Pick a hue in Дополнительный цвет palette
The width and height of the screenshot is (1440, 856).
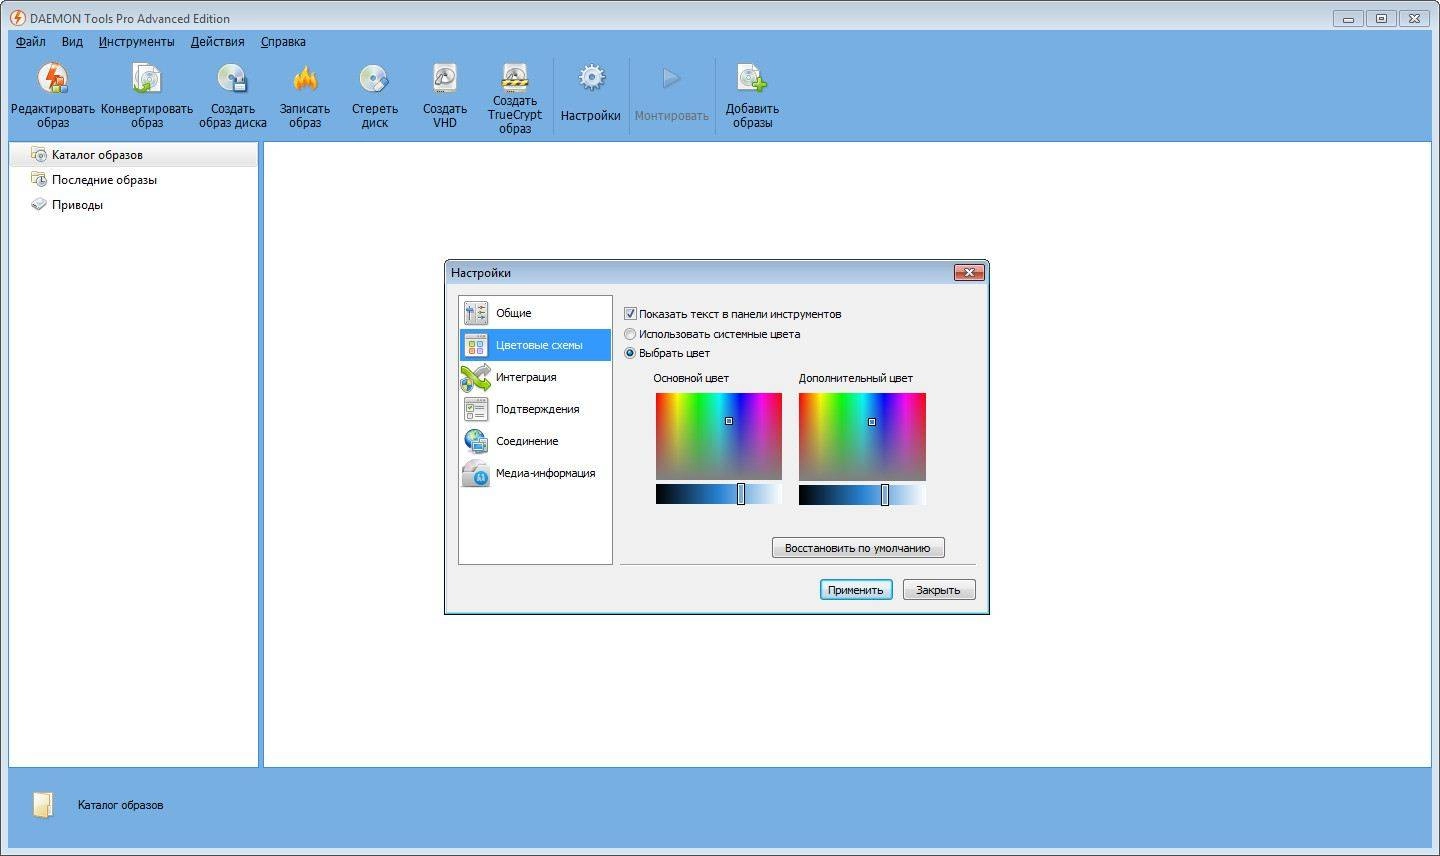point(862,436)
